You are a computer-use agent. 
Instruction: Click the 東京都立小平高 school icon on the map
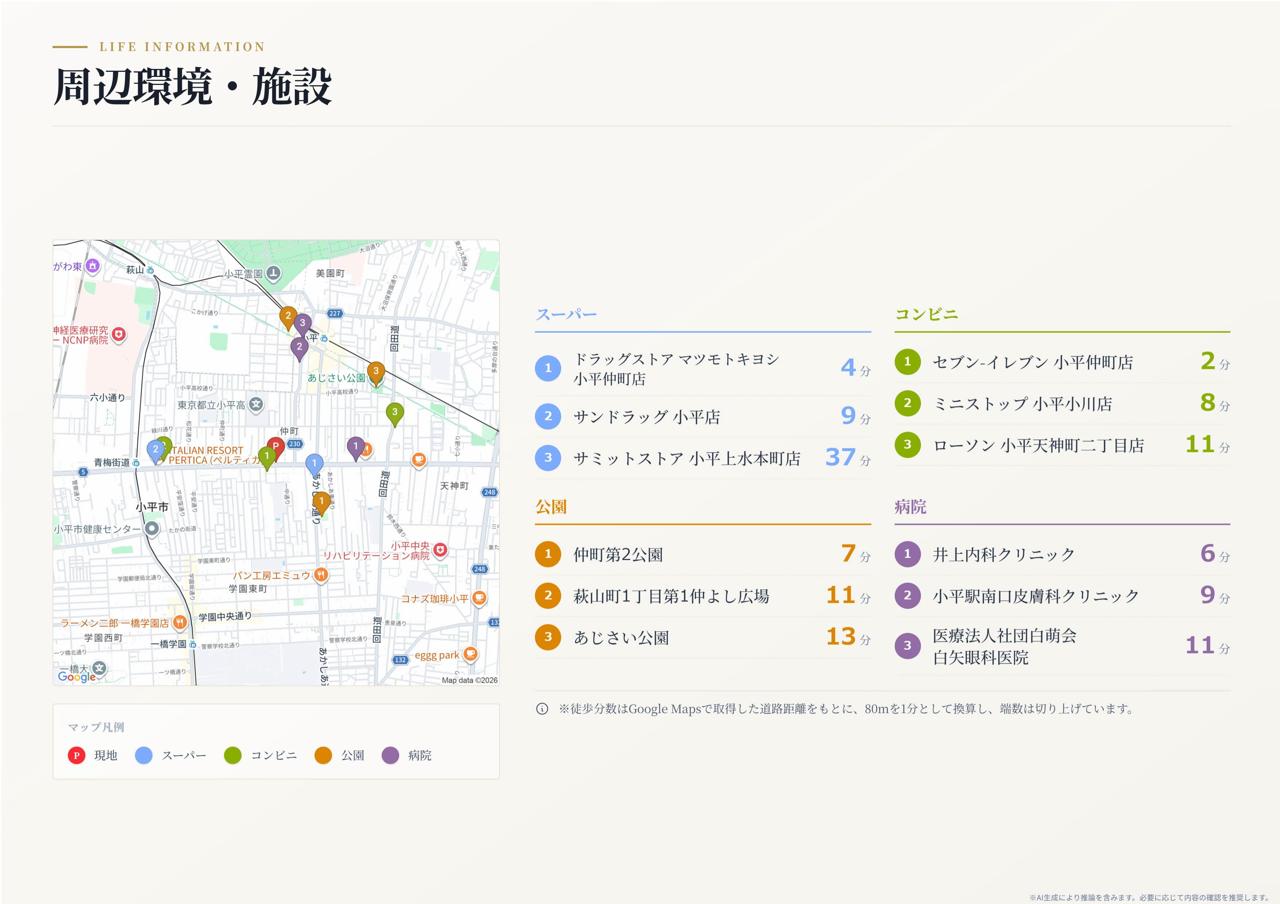click(x=256, y=404)
